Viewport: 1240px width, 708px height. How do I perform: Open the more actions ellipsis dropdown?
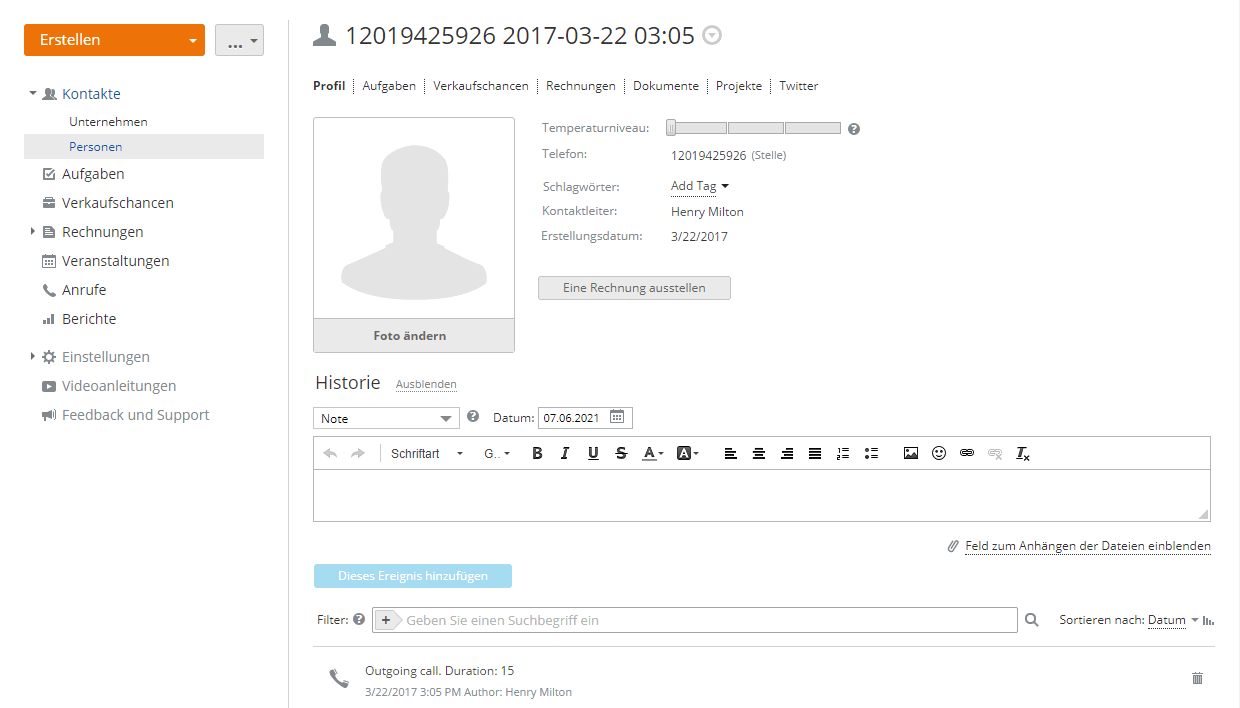pos(240,41)
